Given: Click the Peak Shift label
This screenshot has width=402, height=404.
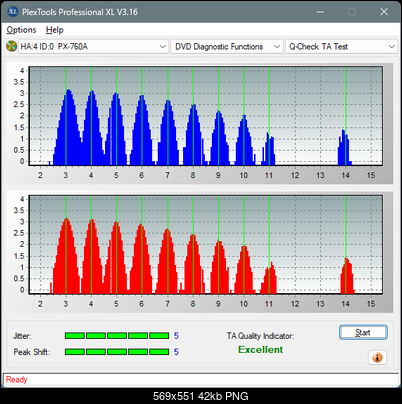Looking at the screenshot, I should pos(32,352).
